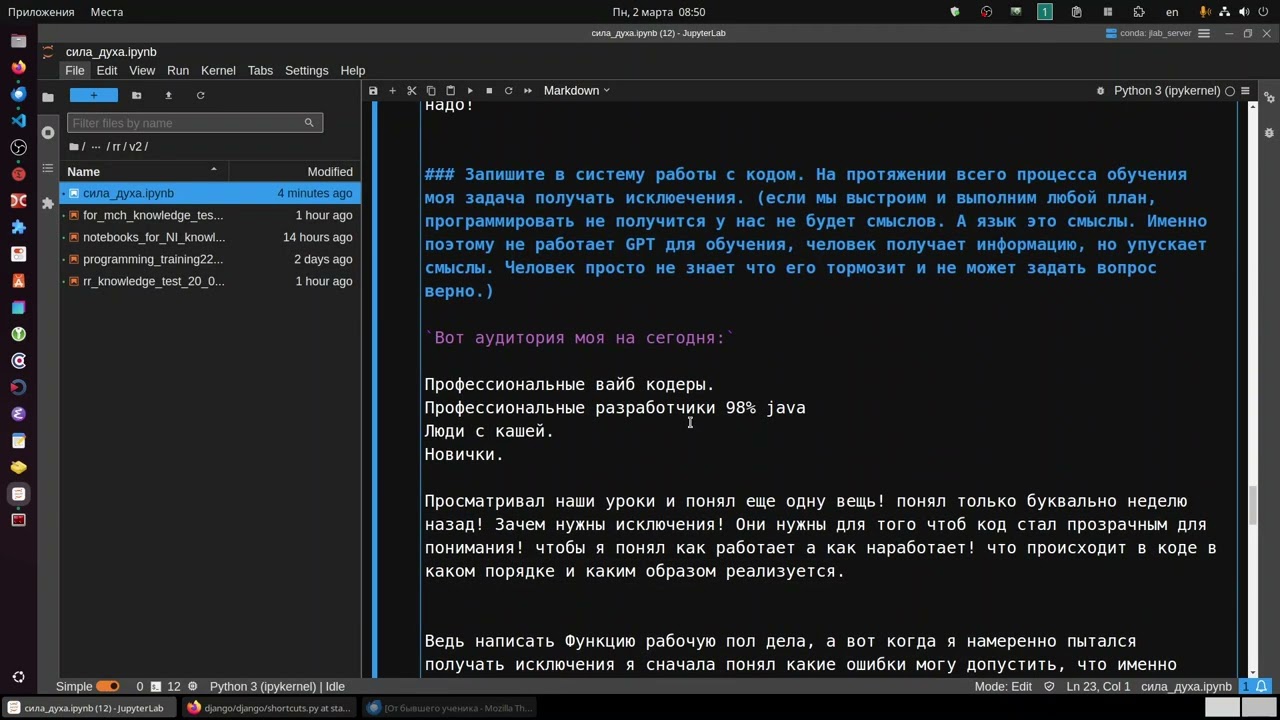
Task: Select the rr_knowledge_test_20_0... notebook
Action: tap(210, 281)
